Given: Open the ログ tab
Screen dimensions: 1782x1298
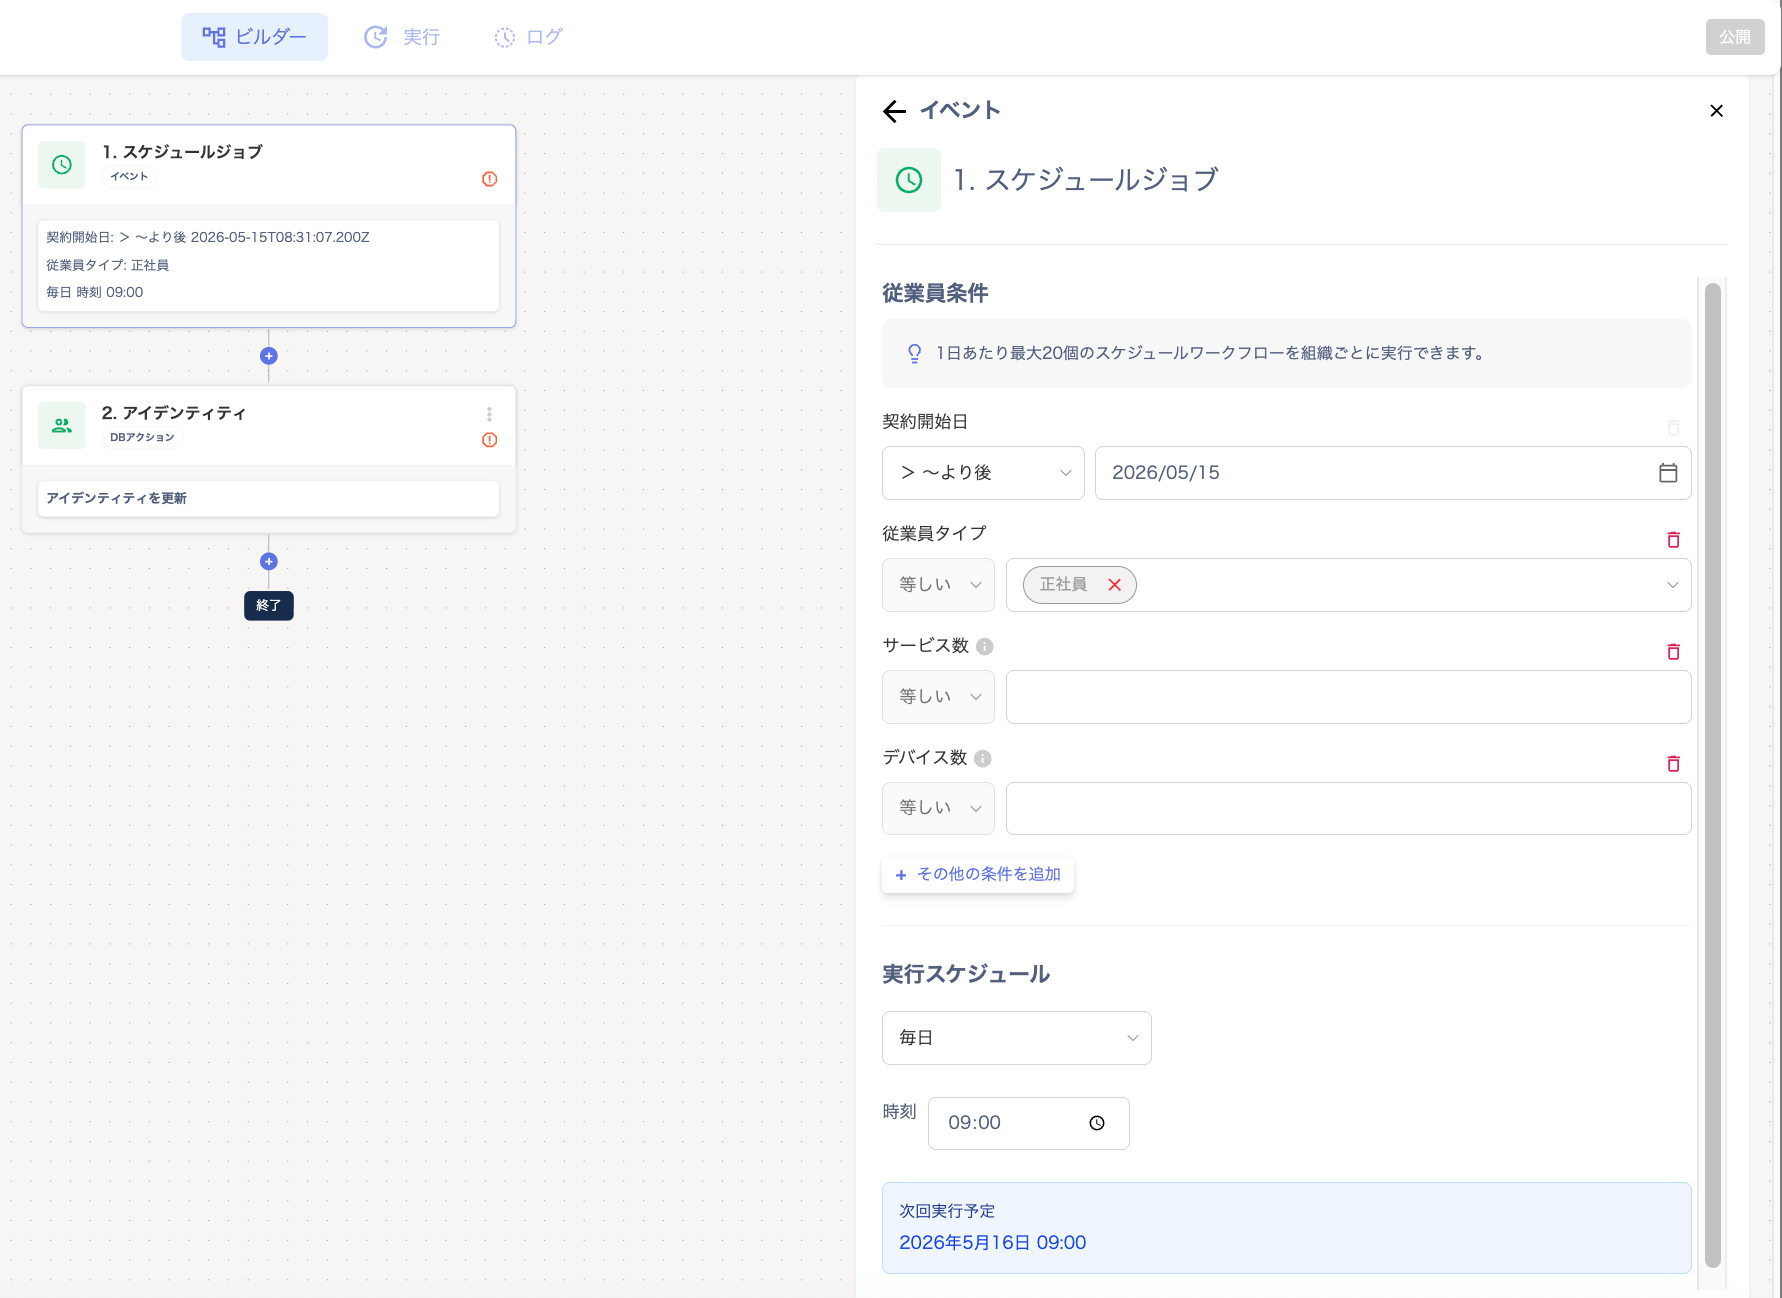Looking at the screenshot, I should click(x=529, y=37).
